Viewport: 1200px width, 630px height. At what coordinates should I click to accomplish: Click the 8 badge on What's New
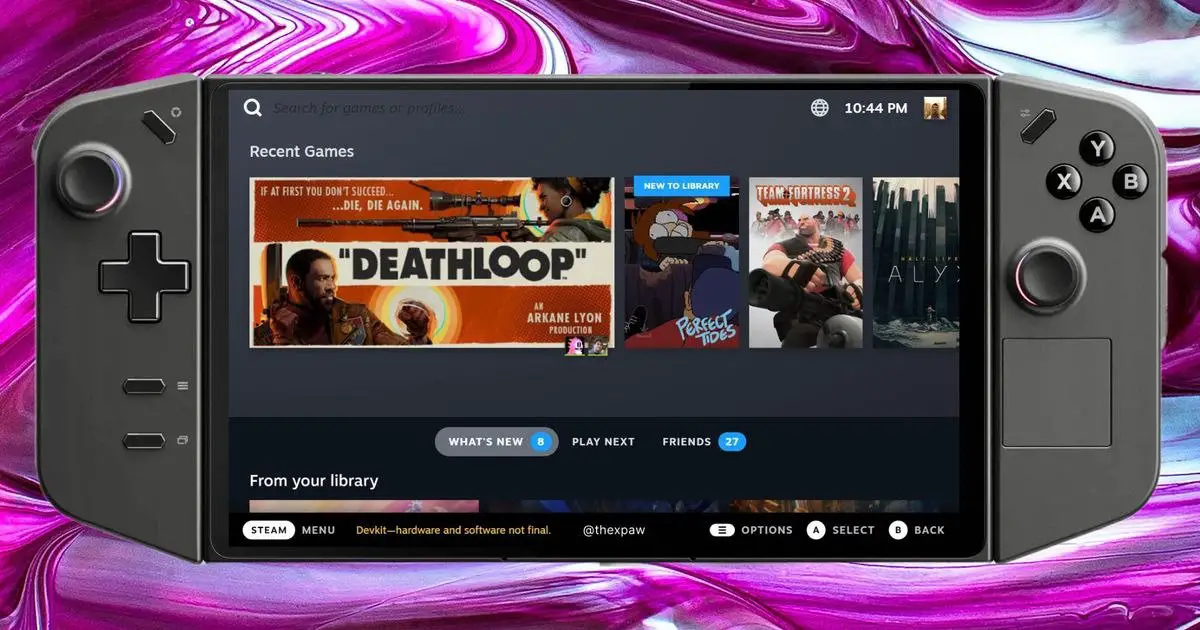(541, 442)
